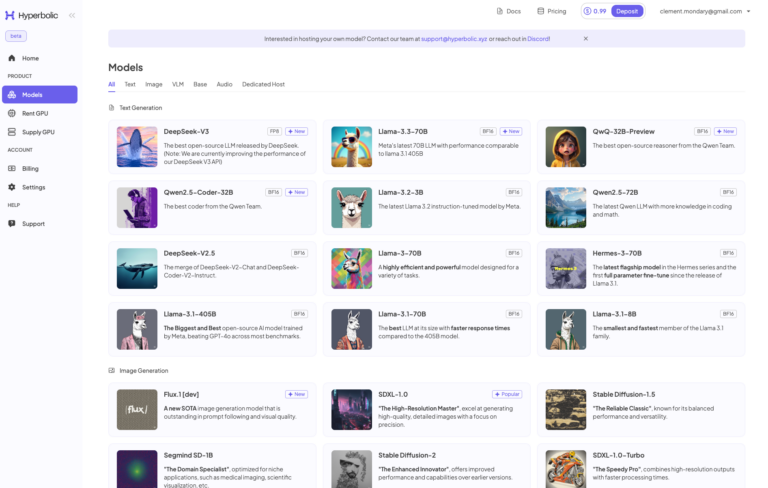
Task: Dismiss the hosting banner
Action: (x=586, y=39)
